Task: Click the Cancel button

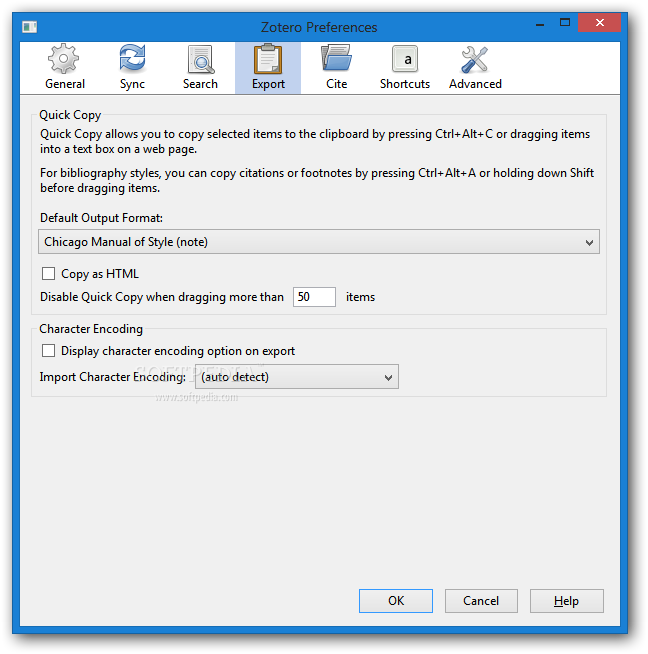Action: 481,601
